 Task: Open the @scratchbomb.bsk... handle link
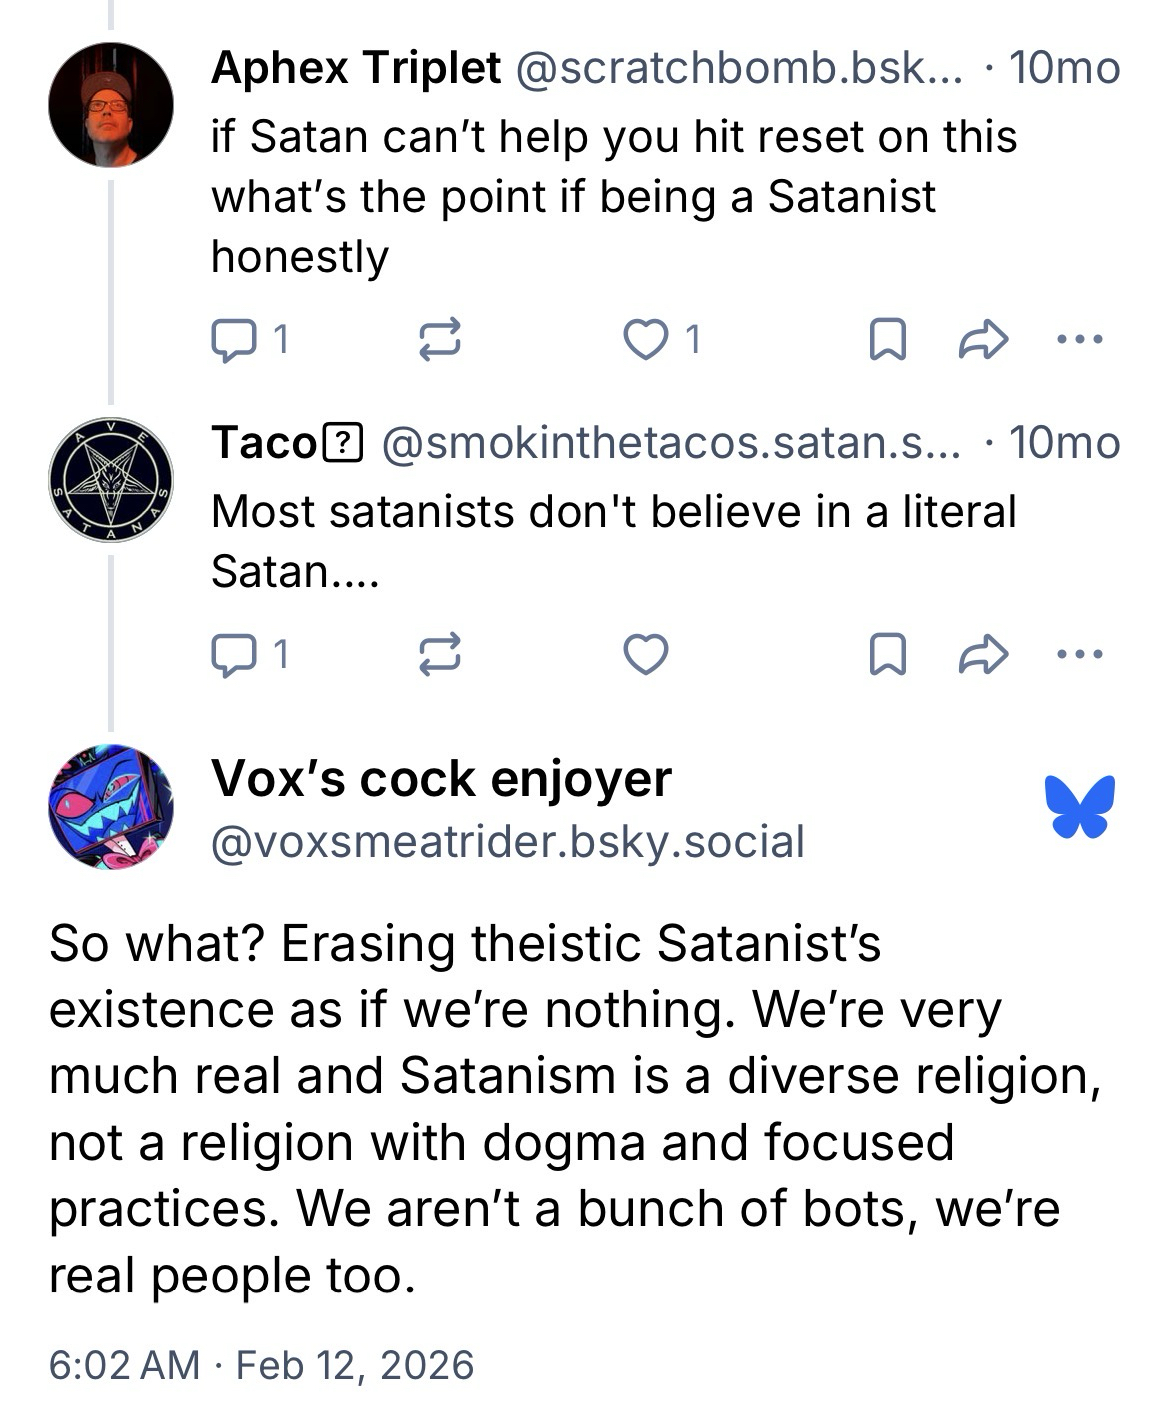point(738,68)
